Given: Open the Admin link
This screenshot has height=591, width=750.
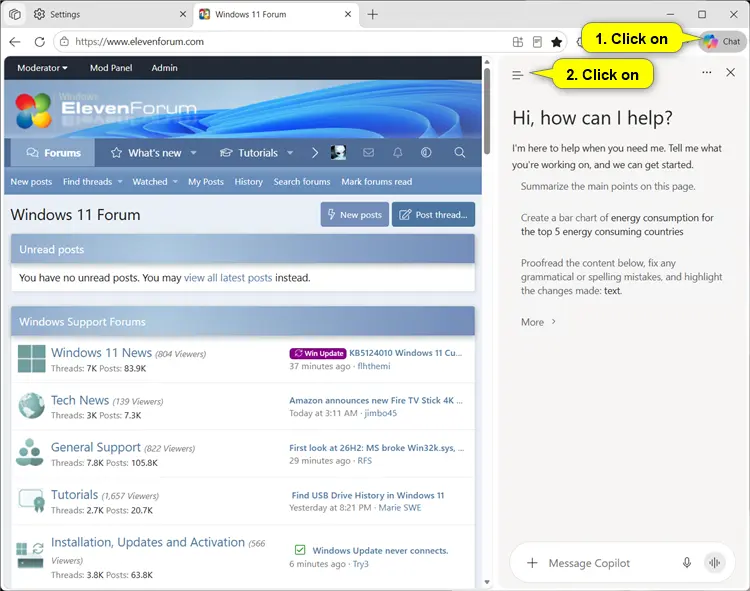Looking at the screenshot, I should point(165,68).
